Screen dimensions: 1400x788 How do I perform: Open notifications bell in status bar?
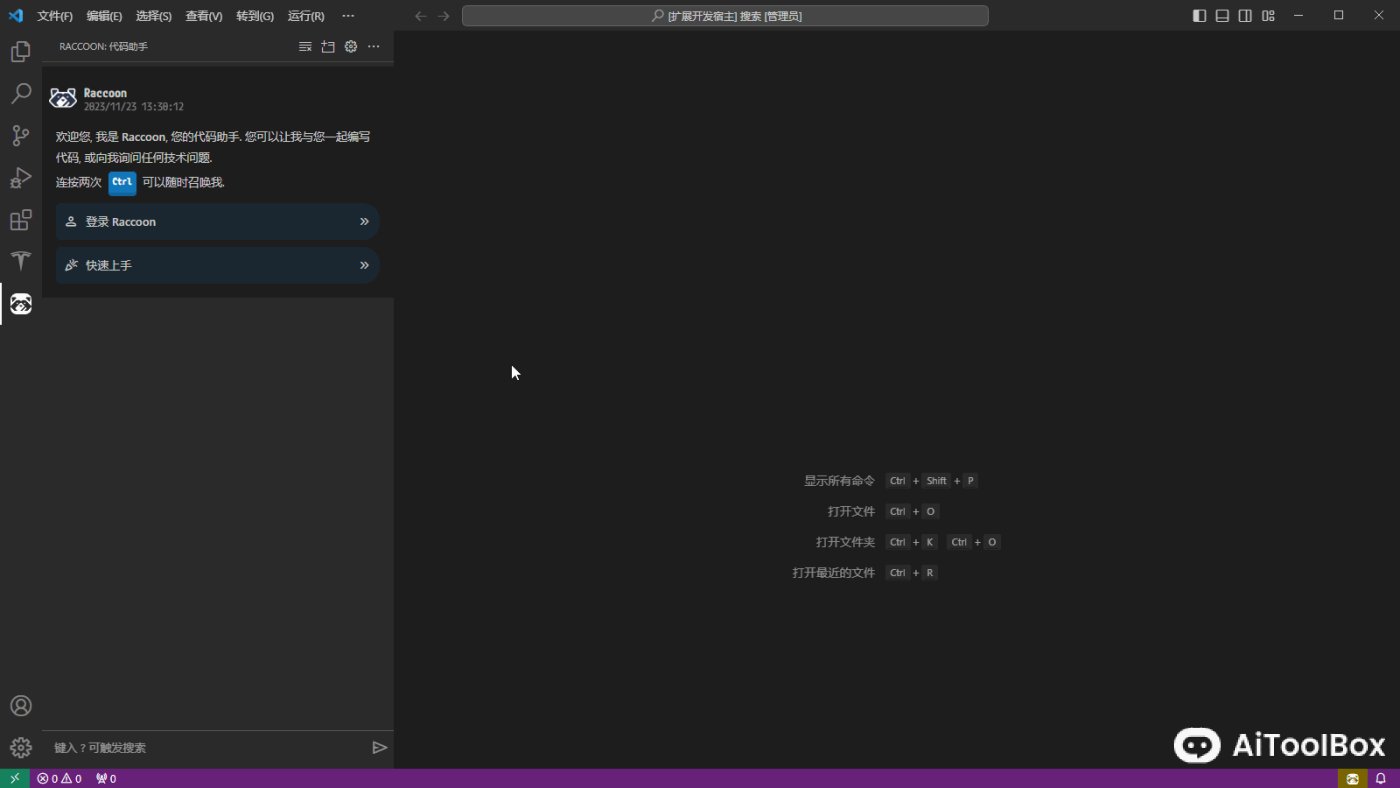coord(1380,778)
